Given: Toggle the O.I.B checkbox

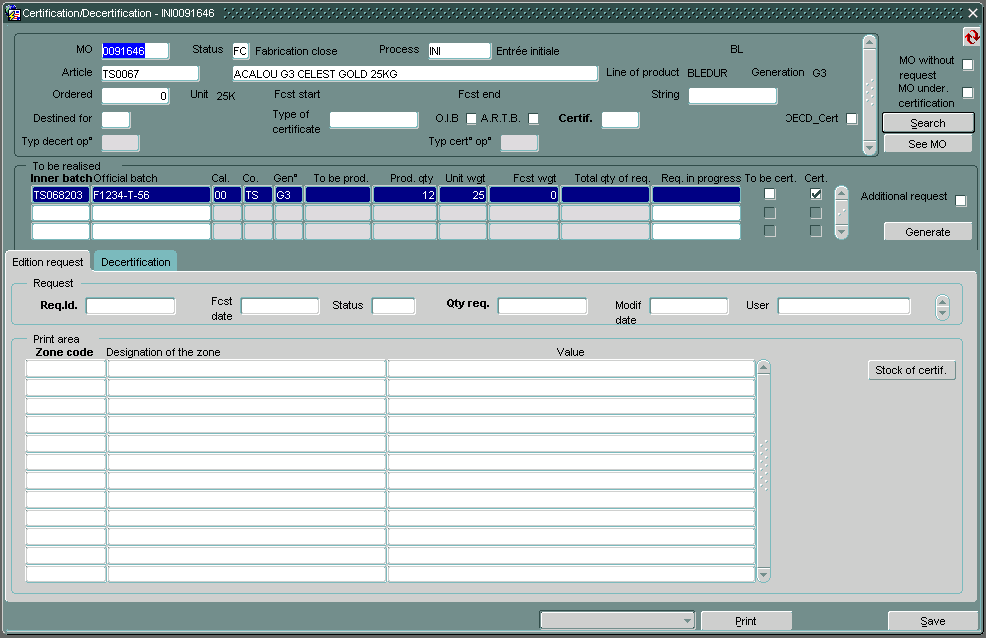Looking at the screenshot, I should coord(471,119).
